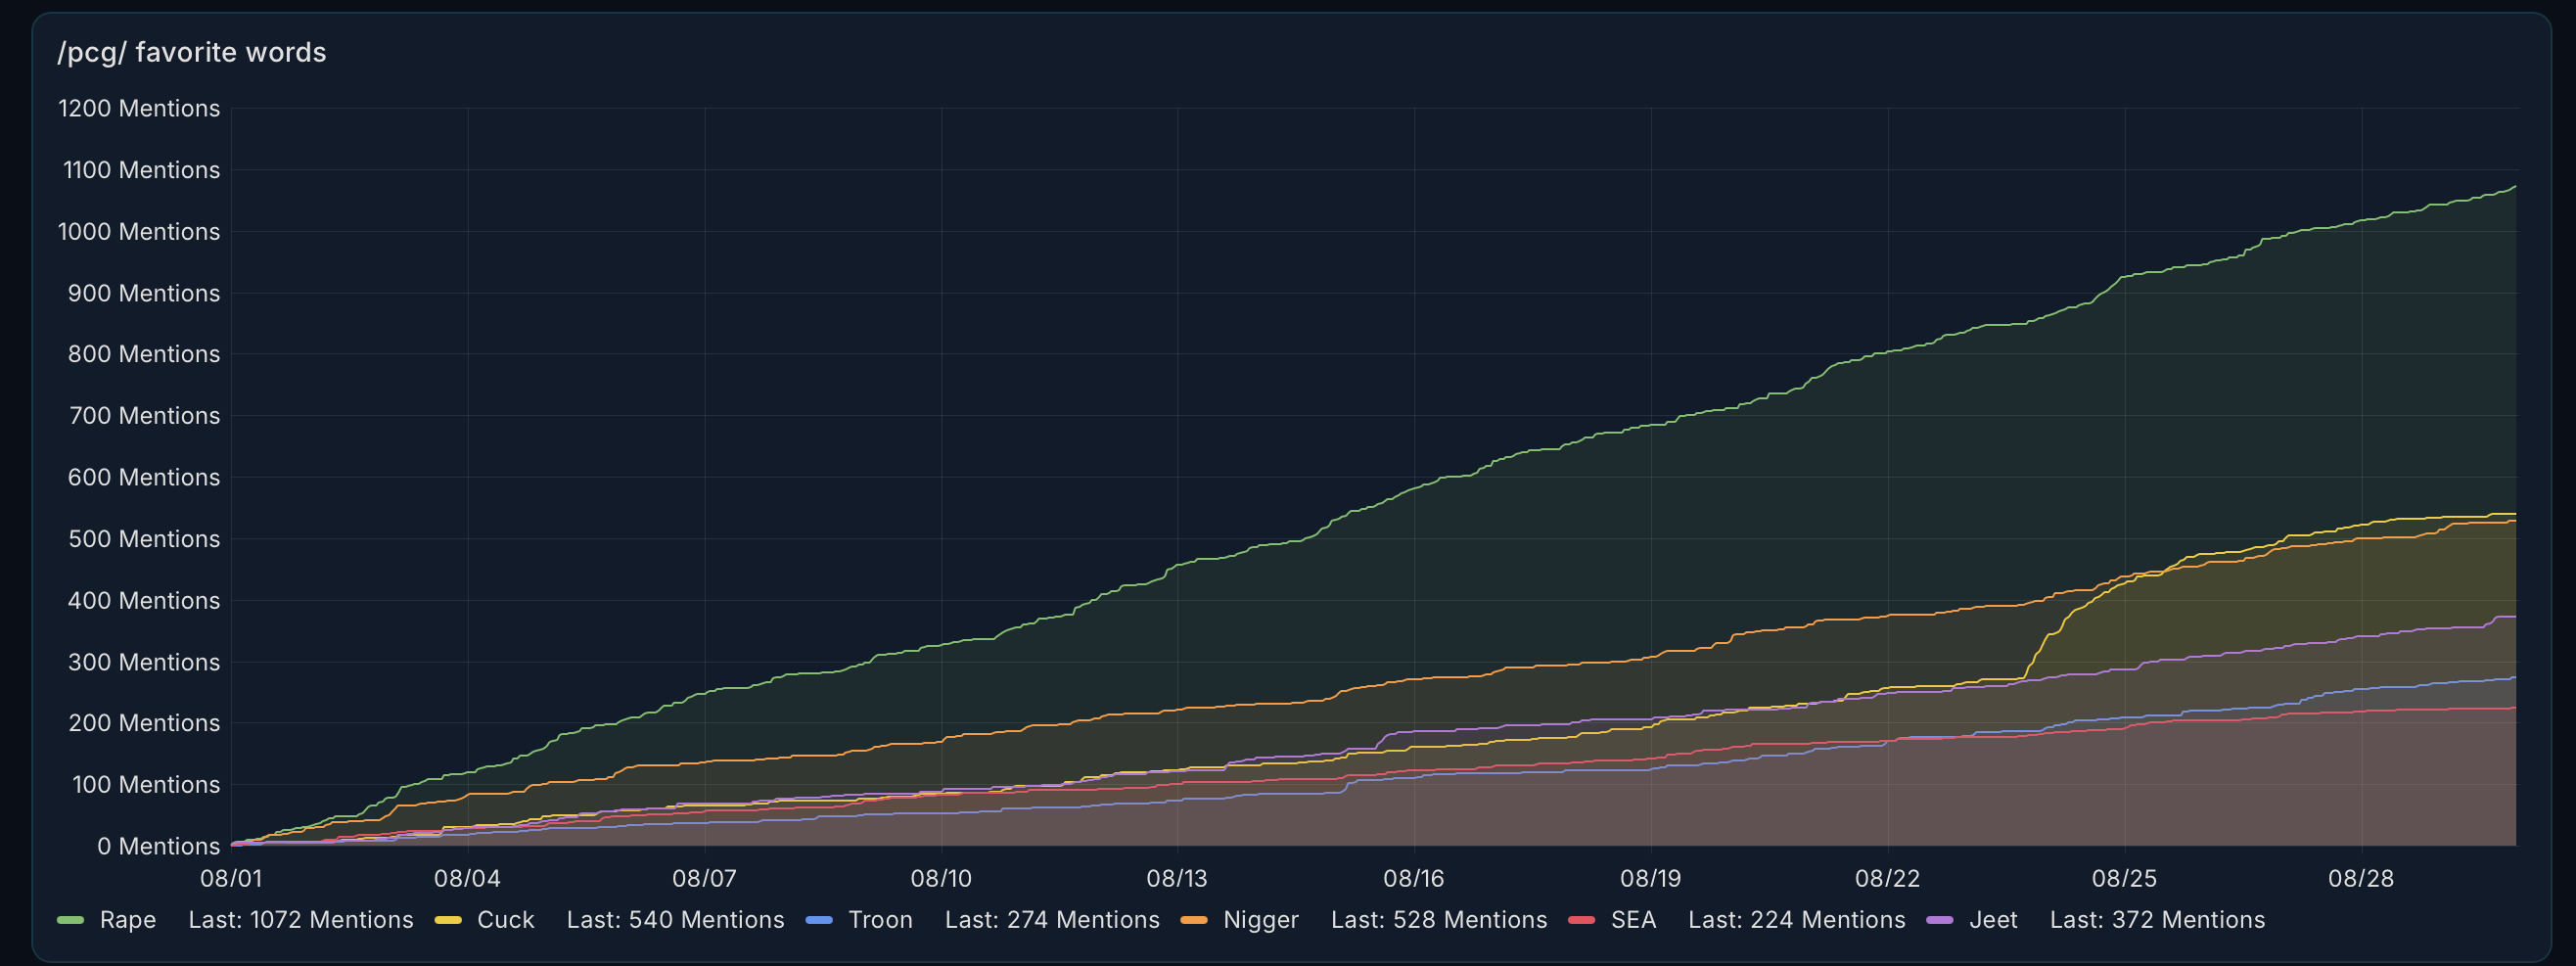Click the "600 Mentions" y-axis label
Screen dimensions: 2576x966
(144, 477)
